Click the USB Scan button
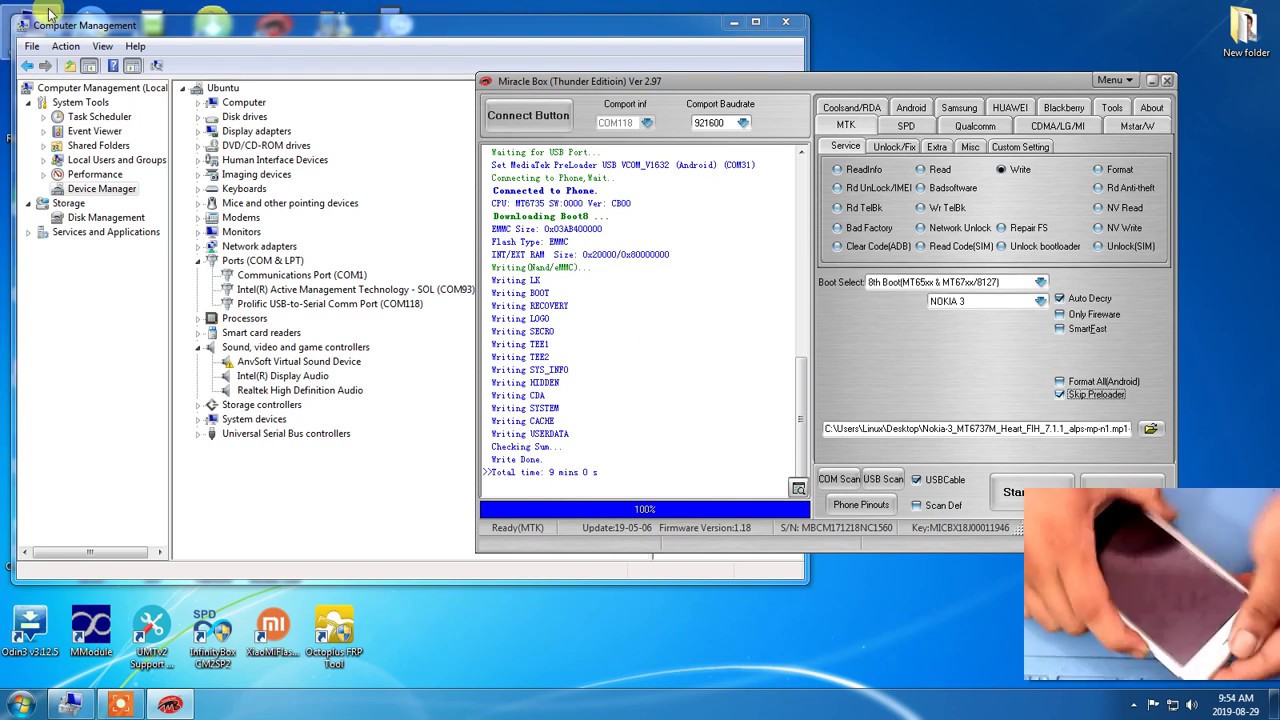The width and height of the screenshot is (1280, 720). pos(883,480)
